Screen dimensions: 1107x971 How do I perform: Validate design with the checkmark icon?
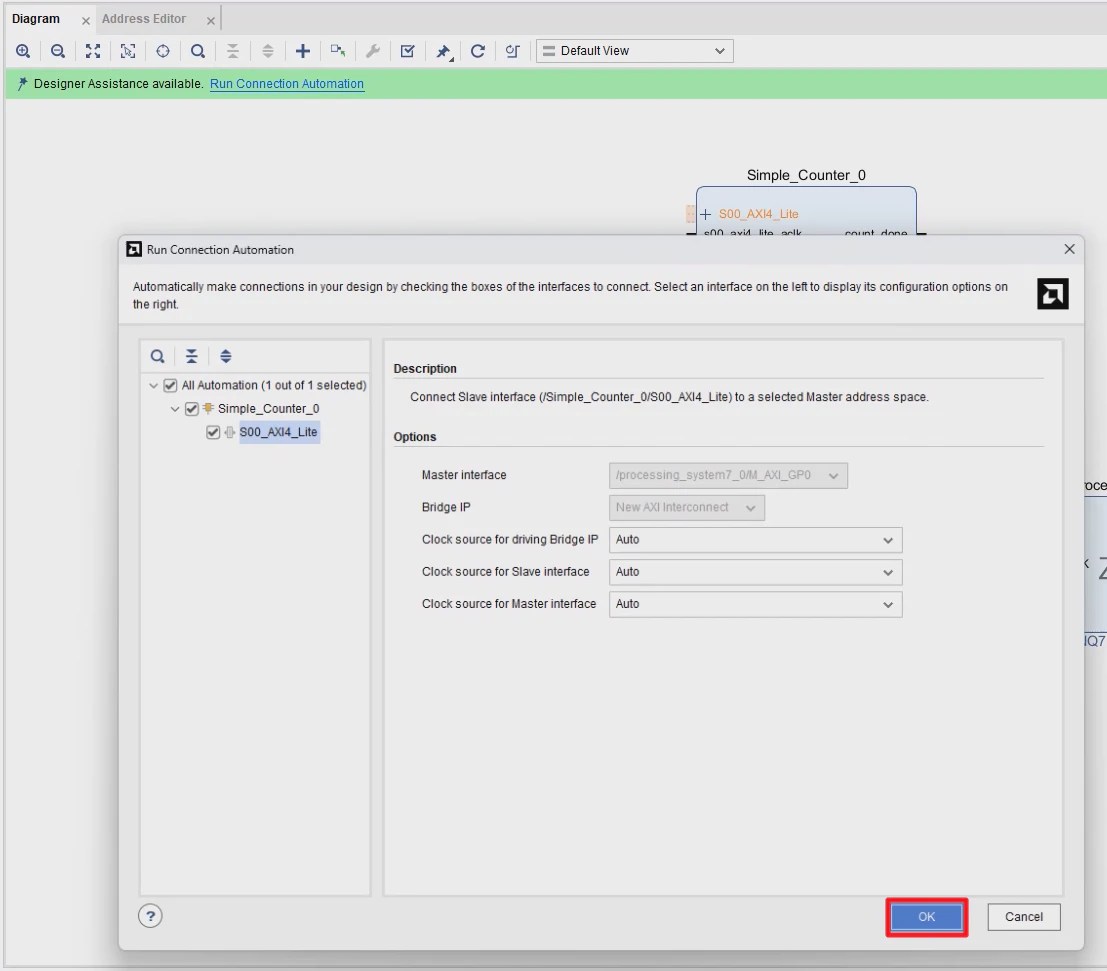(x=407, y=51)
